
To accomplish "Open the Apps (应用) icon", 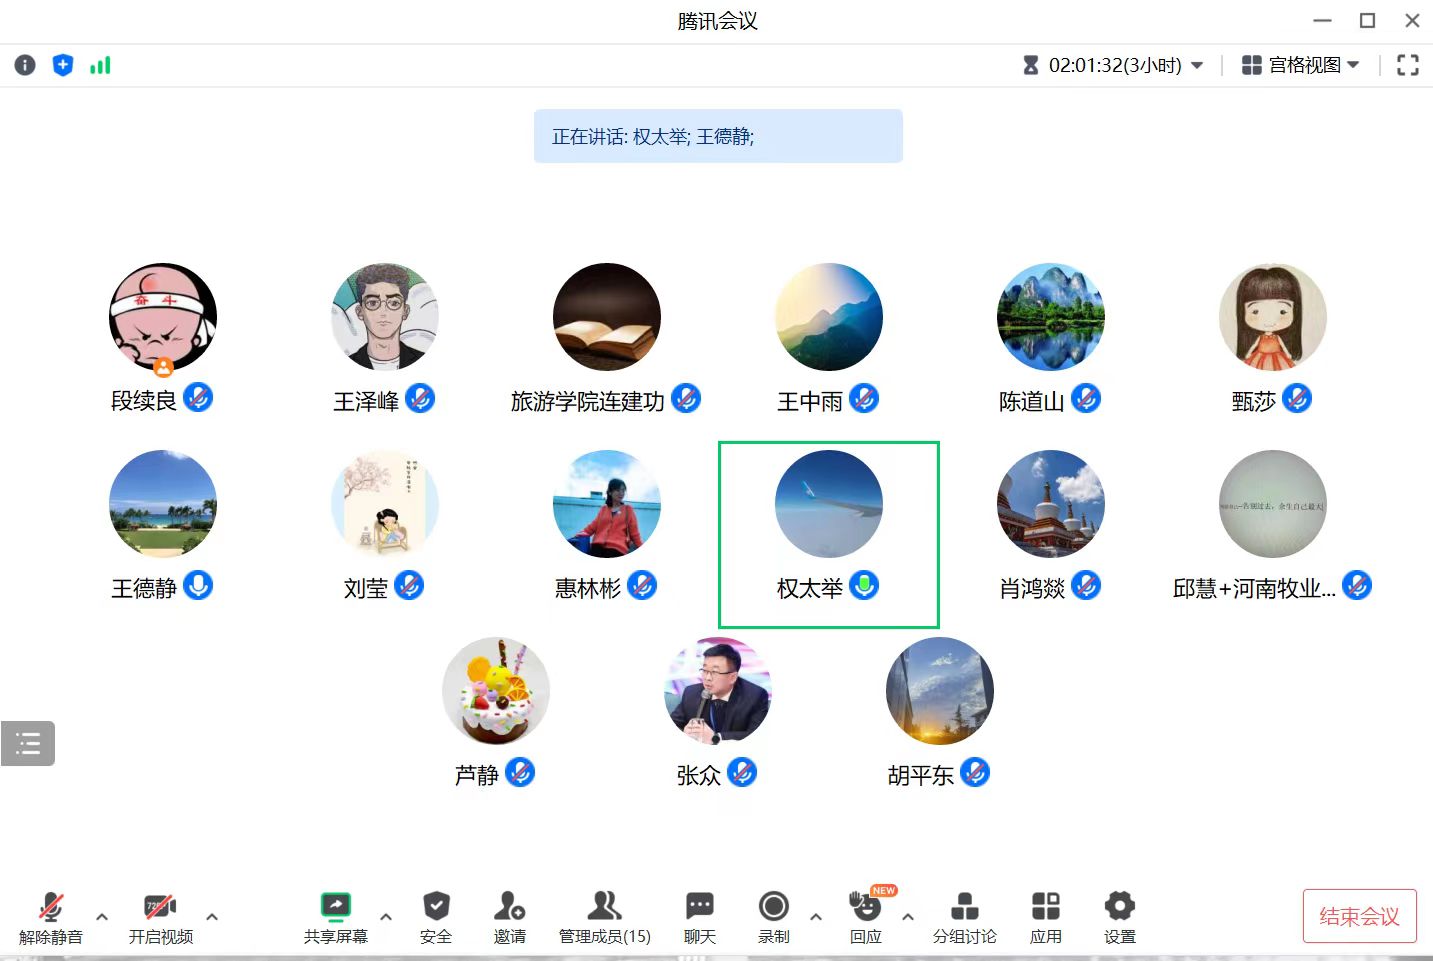I will tap(1045, 916).
